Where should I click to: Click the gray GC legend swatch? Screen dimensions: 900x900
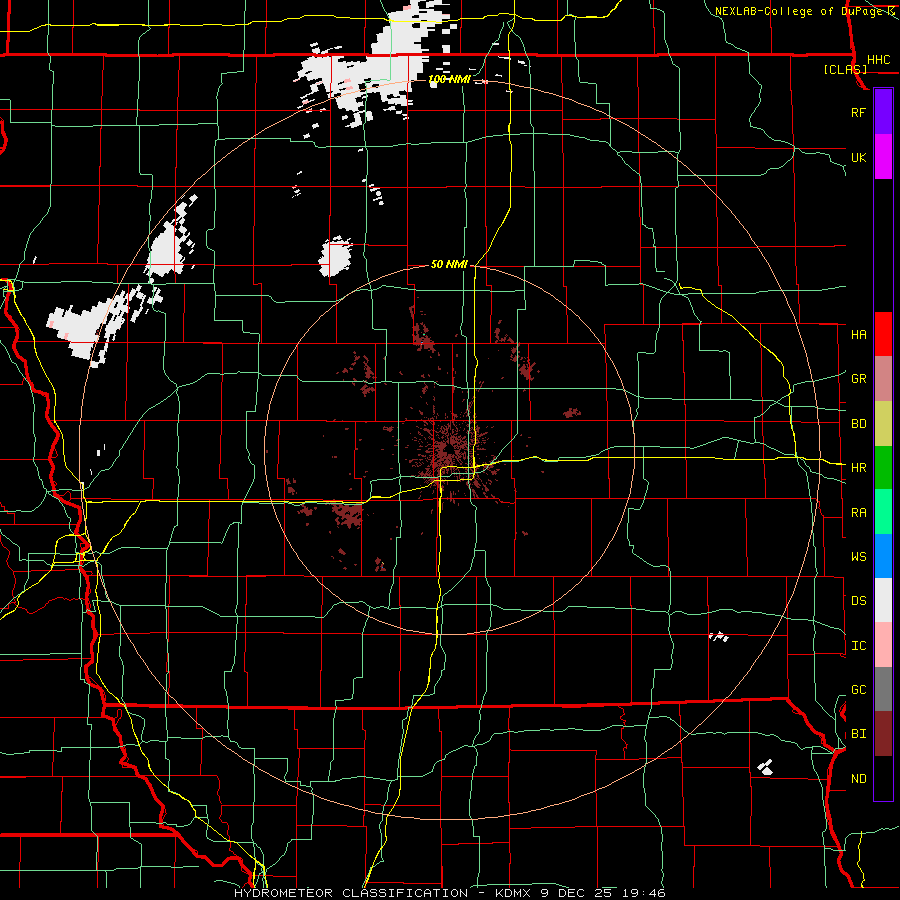click(x=883, y=689)
